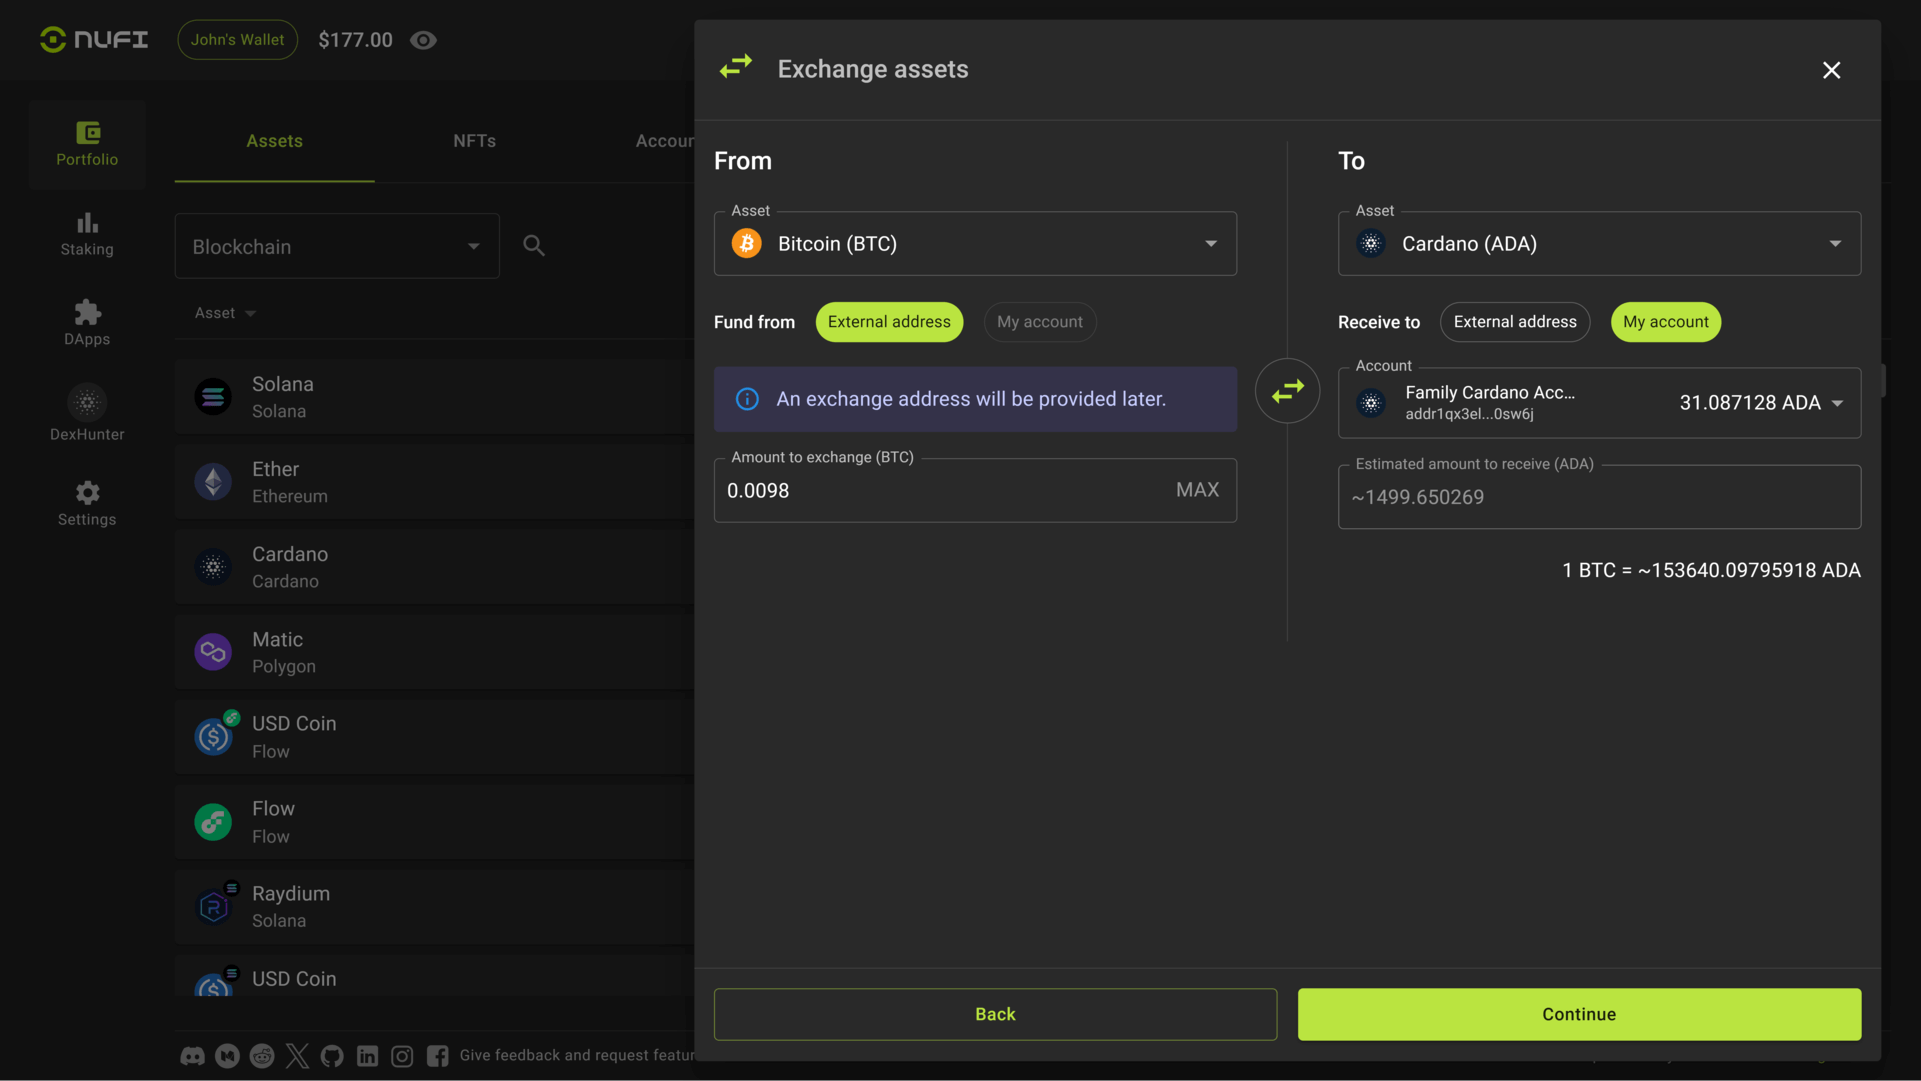This screenshot has height=1081, width=1921.
Task: Click the Raydium asset icon
Action: pos(213,907)
